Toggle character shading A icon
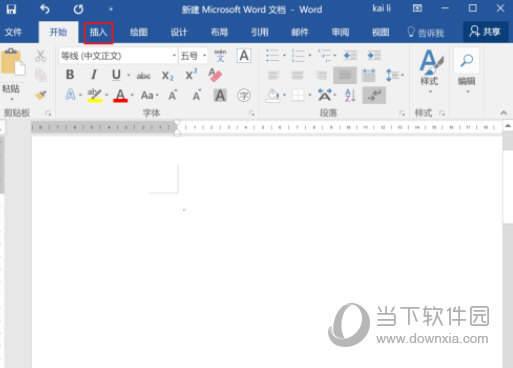 pyautogui.click(x=220, y=96)
